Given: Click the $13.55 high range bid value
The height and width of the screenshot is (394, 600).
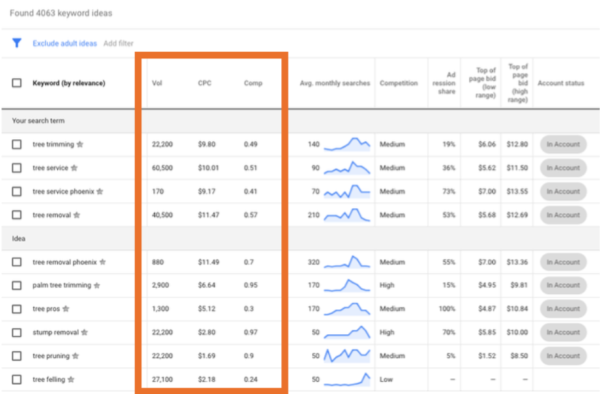Looking at the screenshot, I should pyautogui.click(x=517, y=191).
